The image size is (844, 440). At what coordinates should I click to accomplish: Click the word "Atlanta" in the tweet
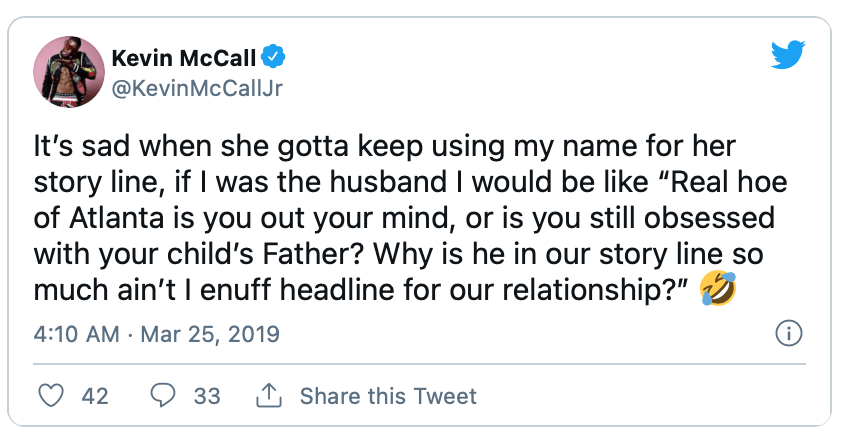tap(116, 218)
